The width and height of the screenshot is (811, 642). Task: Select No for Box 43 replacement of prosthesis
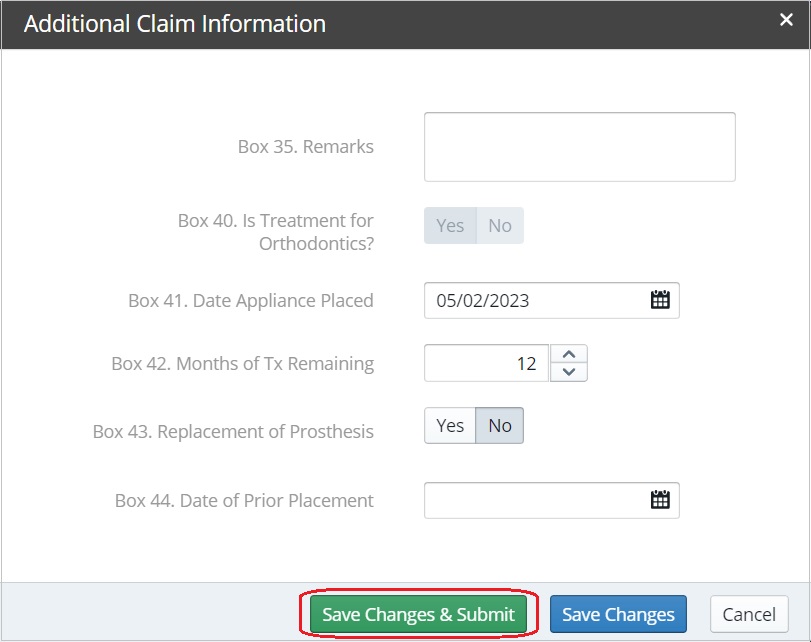tap(499, 425)
